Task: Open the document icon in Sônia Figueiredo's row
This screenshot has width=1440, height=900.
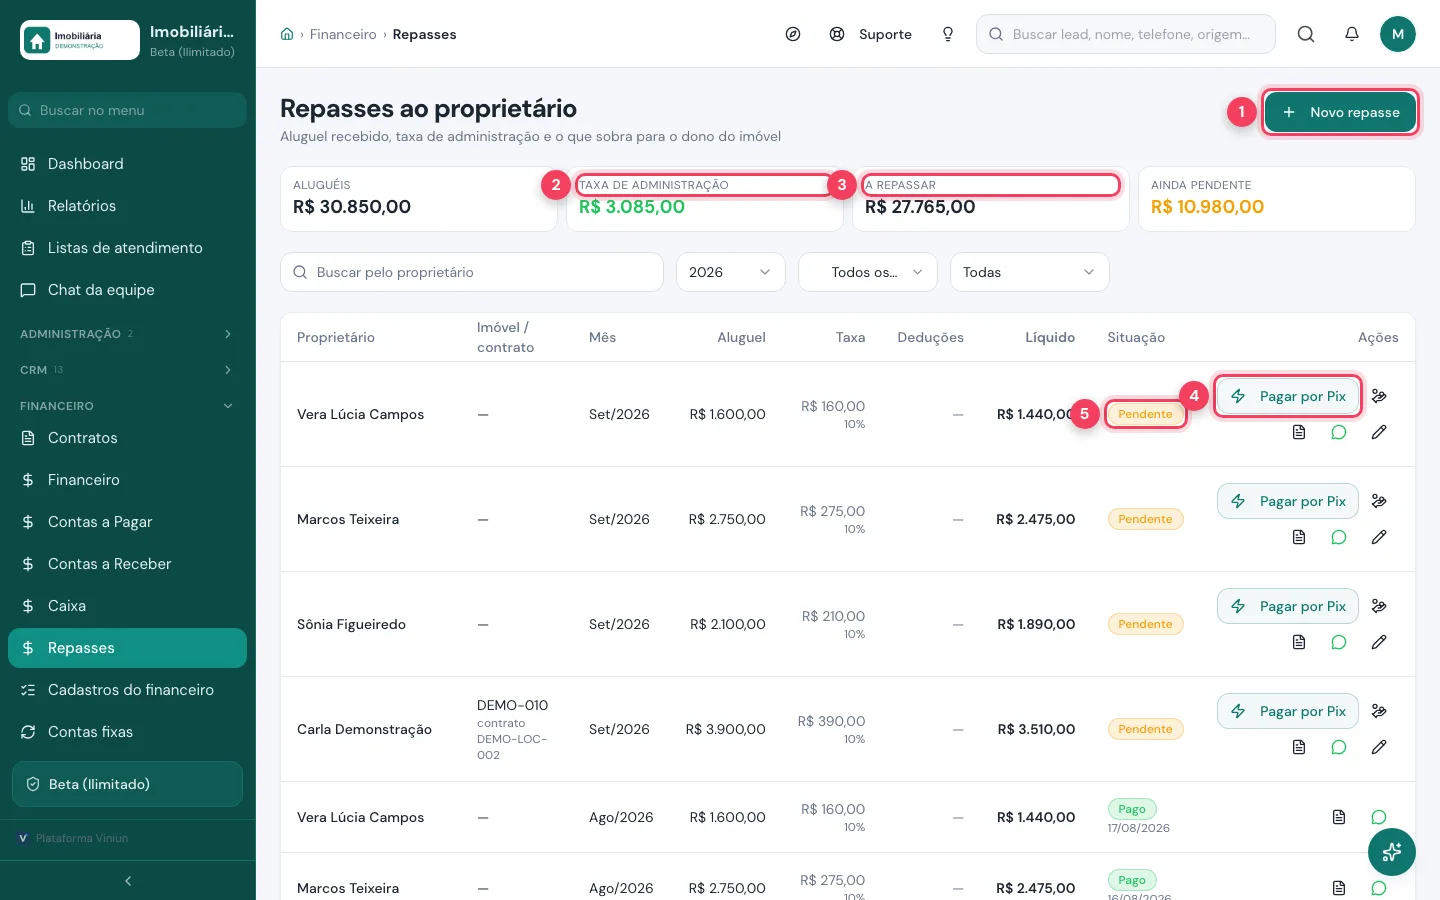Action: pos(1299,642)
